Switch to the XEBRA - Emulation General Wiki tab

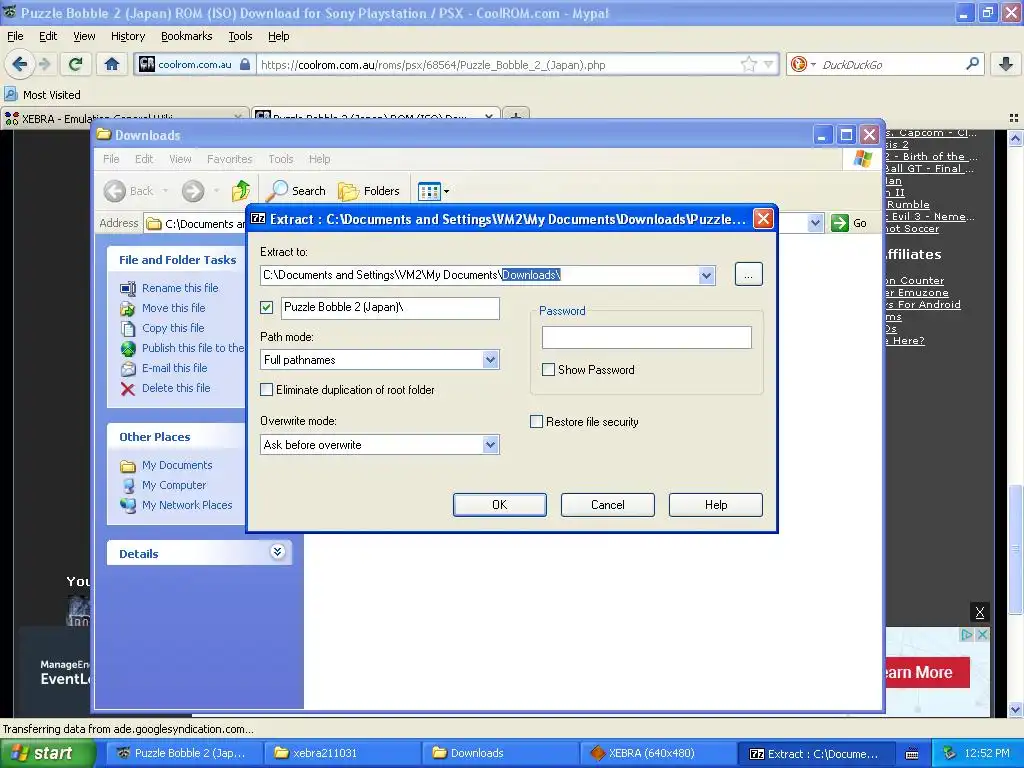coord(124,118)
